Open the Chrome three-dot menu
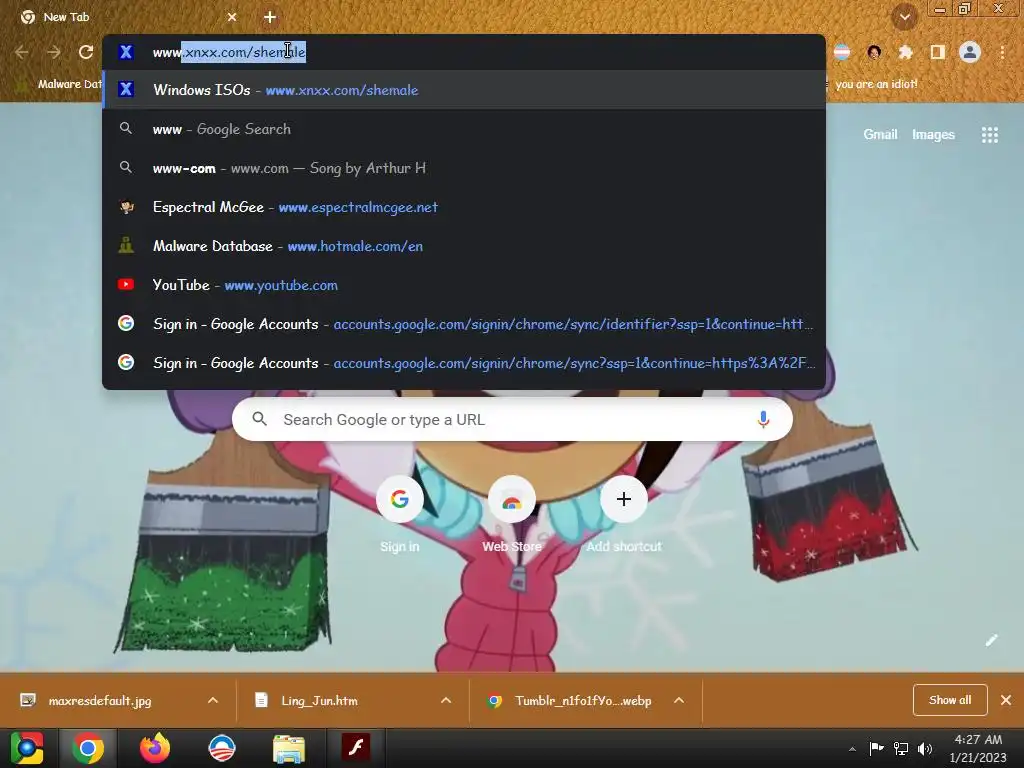Viewport: 1024px width, 768px height. coord(1002,52)
